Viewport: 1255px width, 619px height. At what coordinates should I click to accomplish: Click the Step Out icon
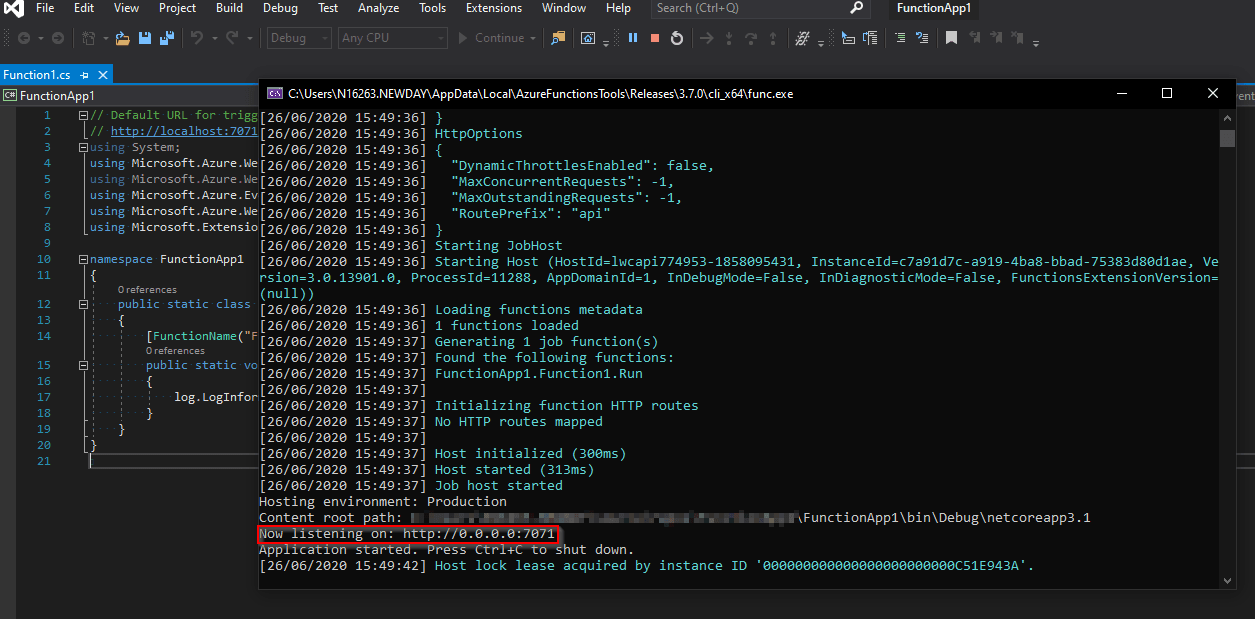[x=772, y=38]
